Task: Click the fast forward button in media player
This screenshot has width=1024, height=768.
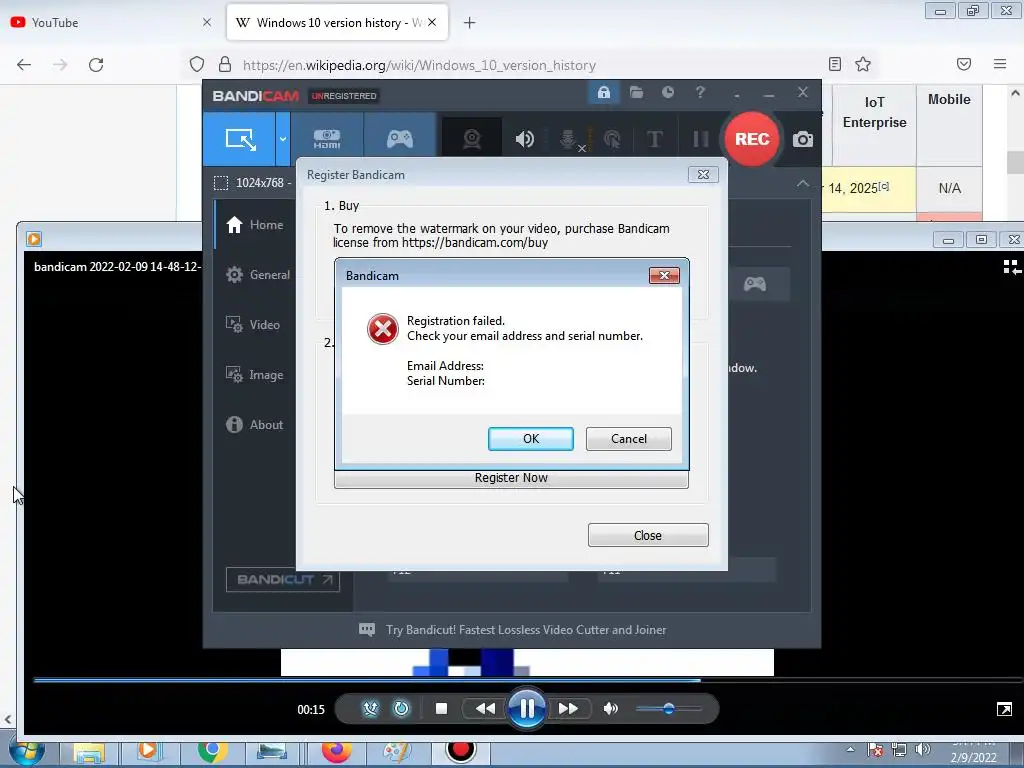Action: (x=568, y=709)
